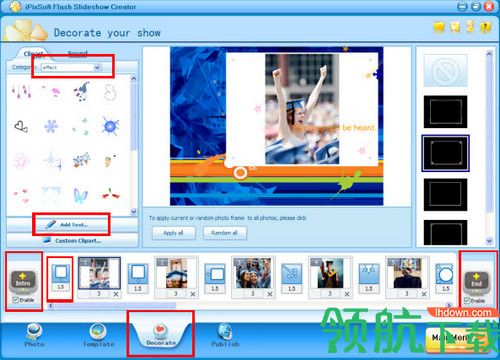Select photo 1 thumbnail in timeline

tap(99, 273)
